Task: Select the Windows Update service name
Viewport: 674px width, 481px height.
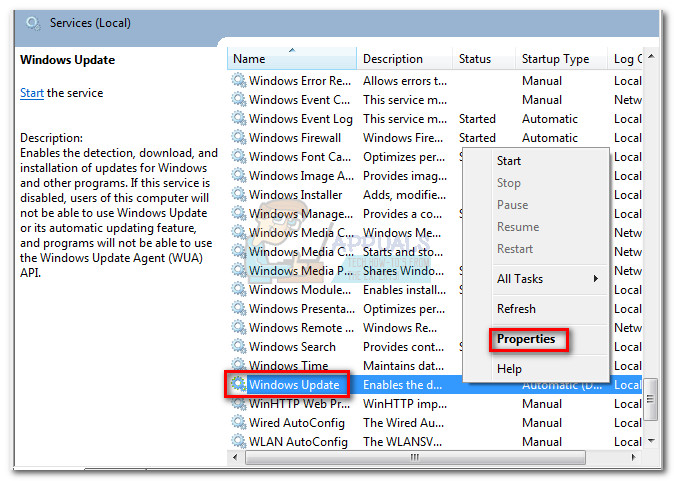Action: coord(294,384)
